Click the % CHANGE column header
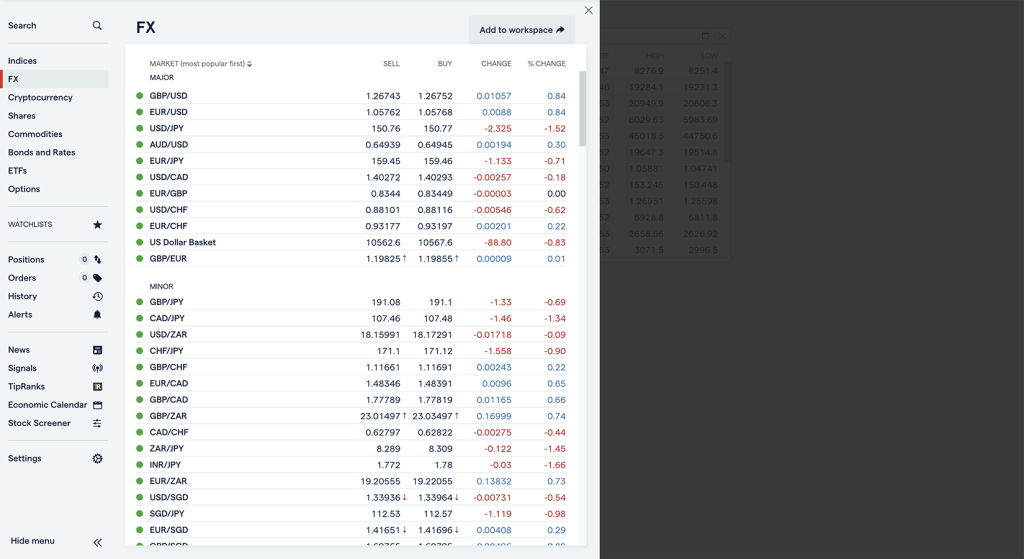 pyautogui.click(x=546, y=64)
